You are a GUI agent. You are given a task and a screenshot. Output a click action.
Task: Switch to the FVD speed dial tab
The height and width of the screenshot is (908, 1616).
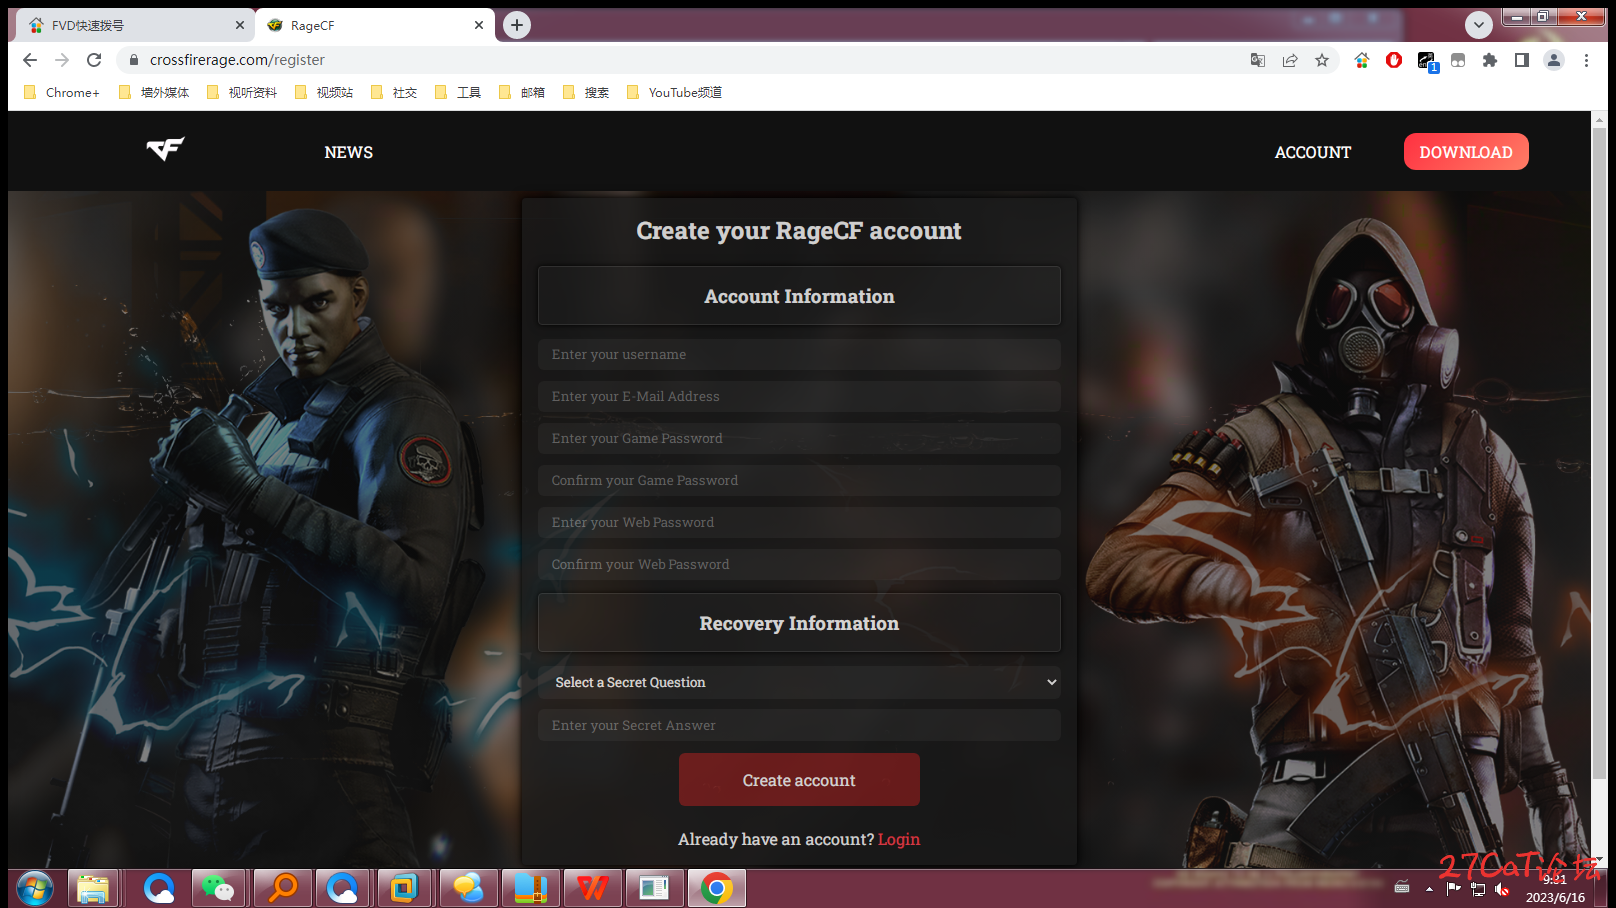click(x=135, y=25)
